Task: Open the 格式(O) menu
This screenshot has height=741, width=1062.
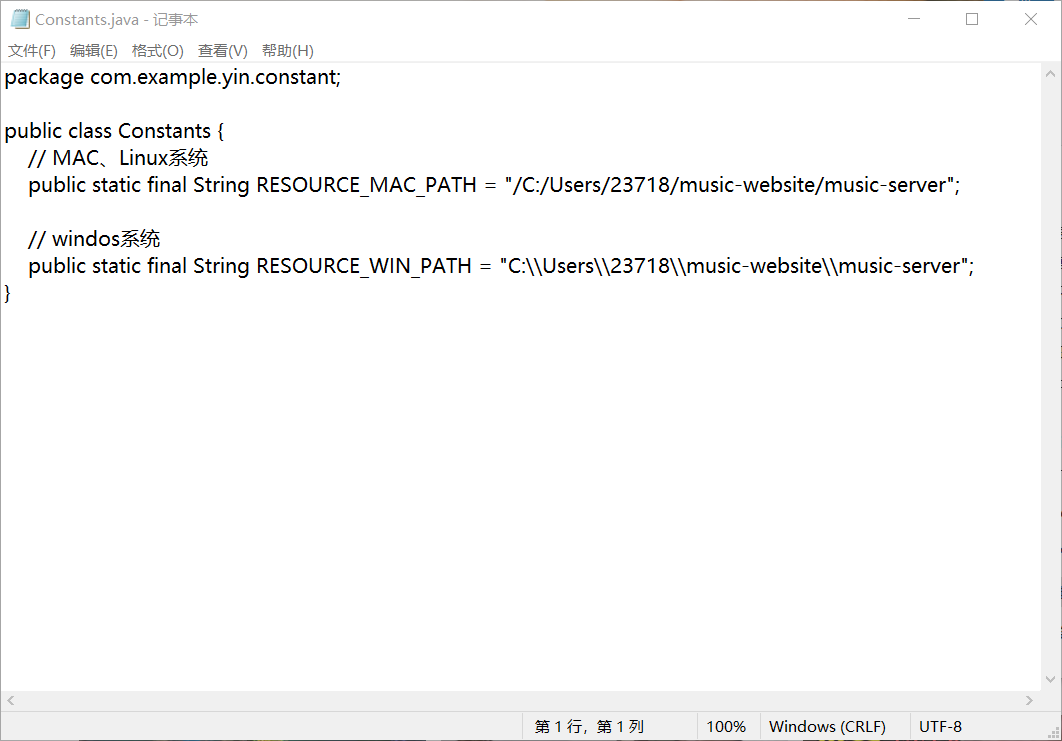Action: (x=157, y=51)
